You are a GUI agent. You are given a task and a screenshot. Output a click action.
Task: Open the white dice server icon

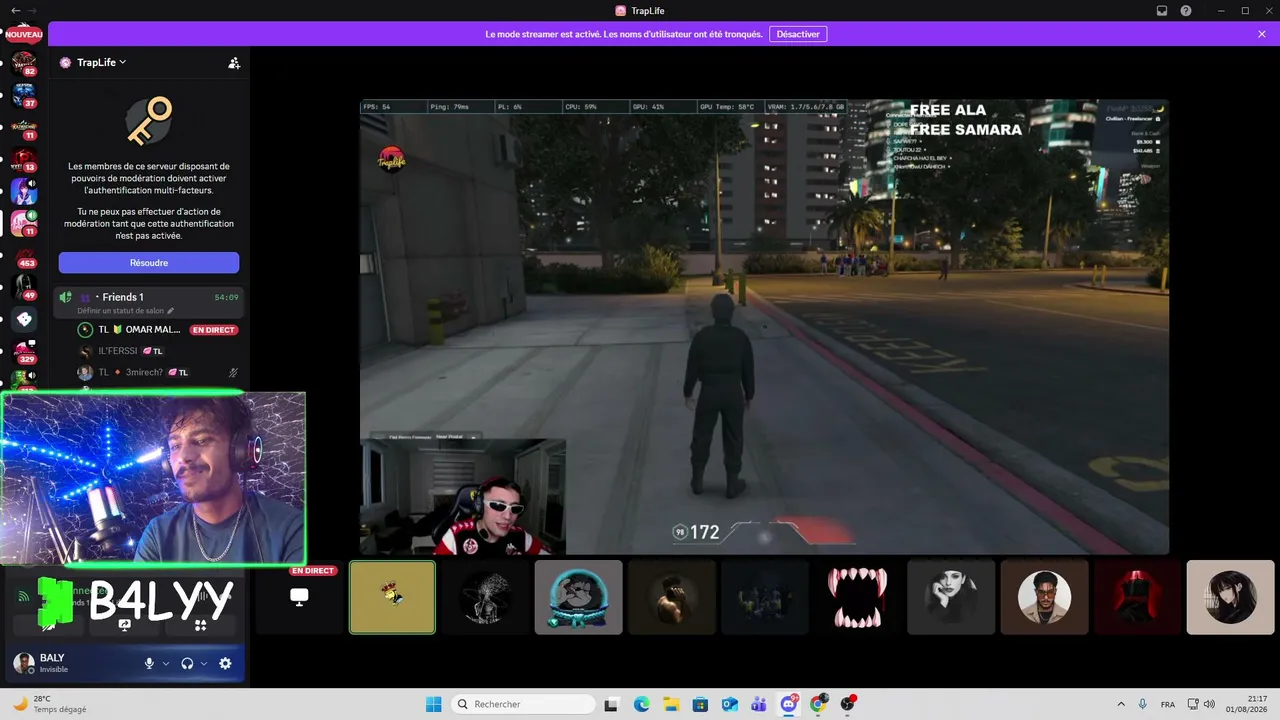[x=24, y=320]
